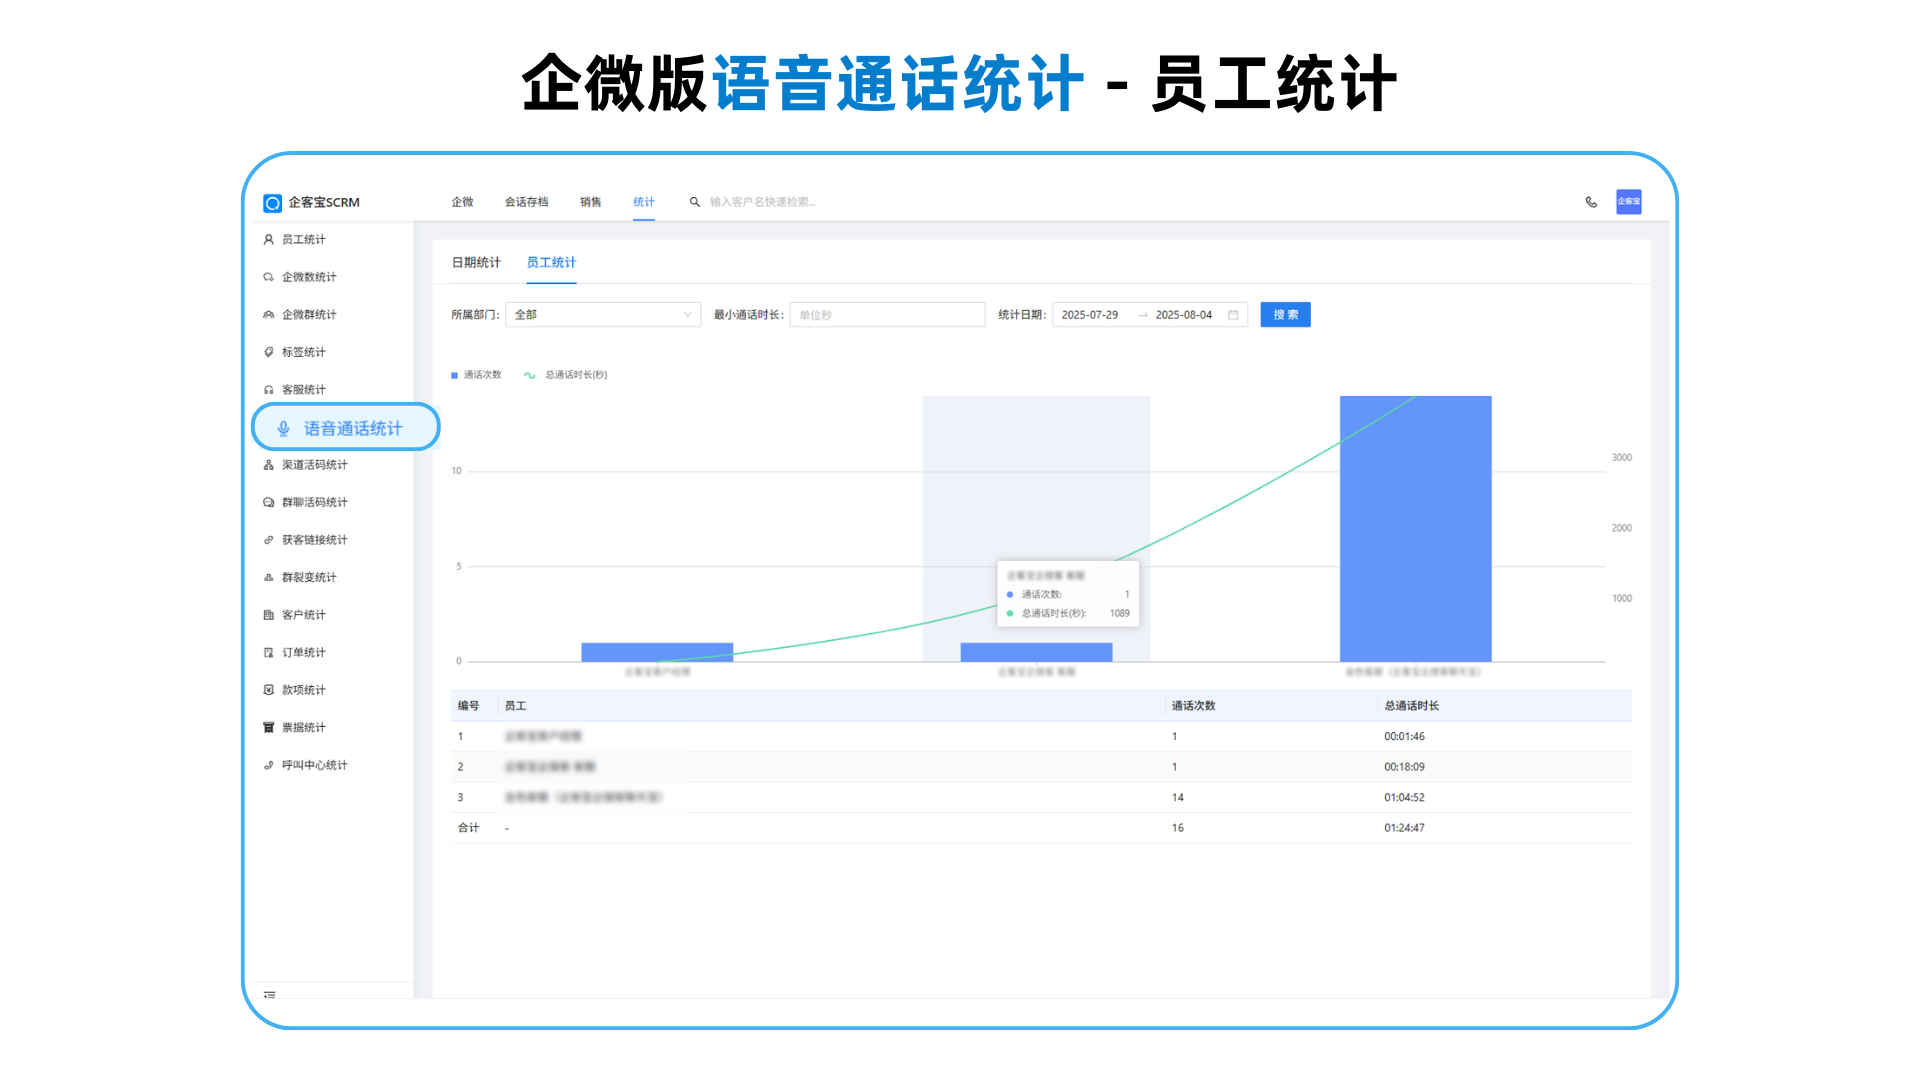
Task: Switch to the 日期统计 tab
Action: (476, 263)
